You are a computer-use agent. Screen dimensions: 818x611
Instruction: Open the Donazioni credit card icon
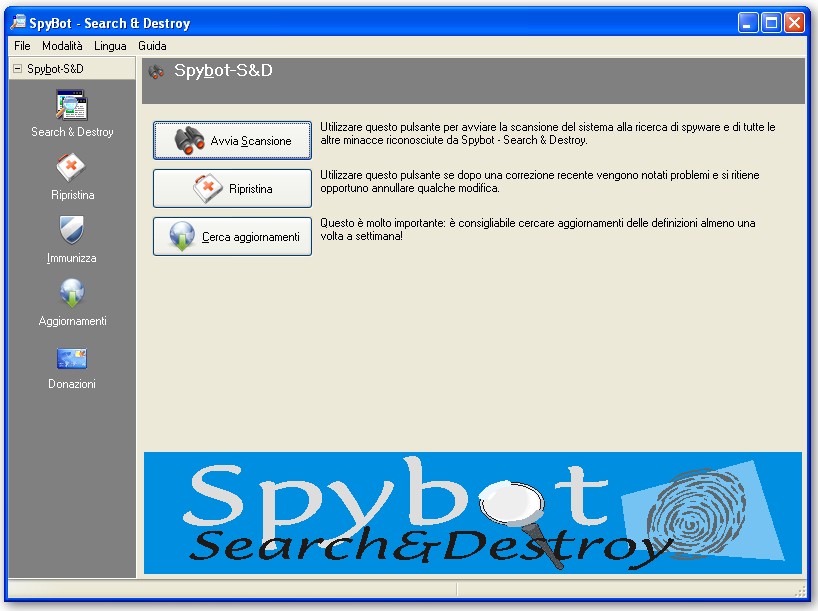[71, 358]
